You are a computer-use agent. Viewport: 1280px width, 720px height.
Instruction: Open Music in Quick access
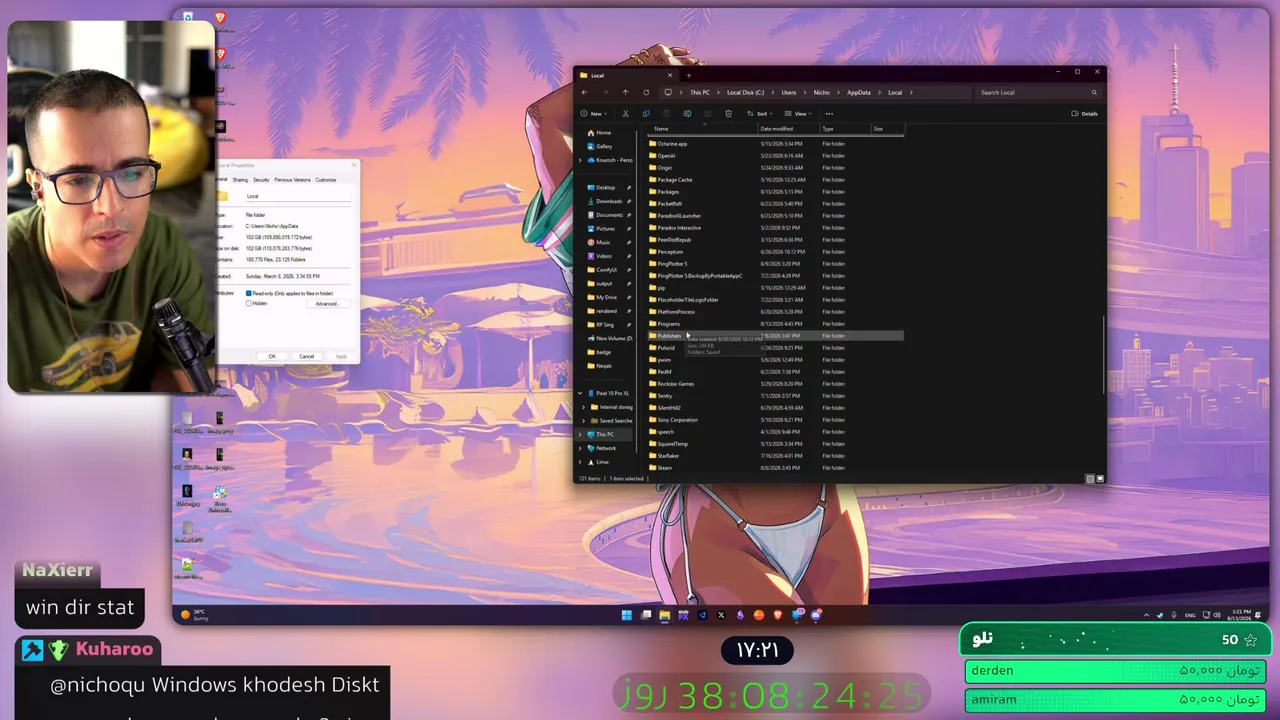pyautogui.click(x=600, y=242)
